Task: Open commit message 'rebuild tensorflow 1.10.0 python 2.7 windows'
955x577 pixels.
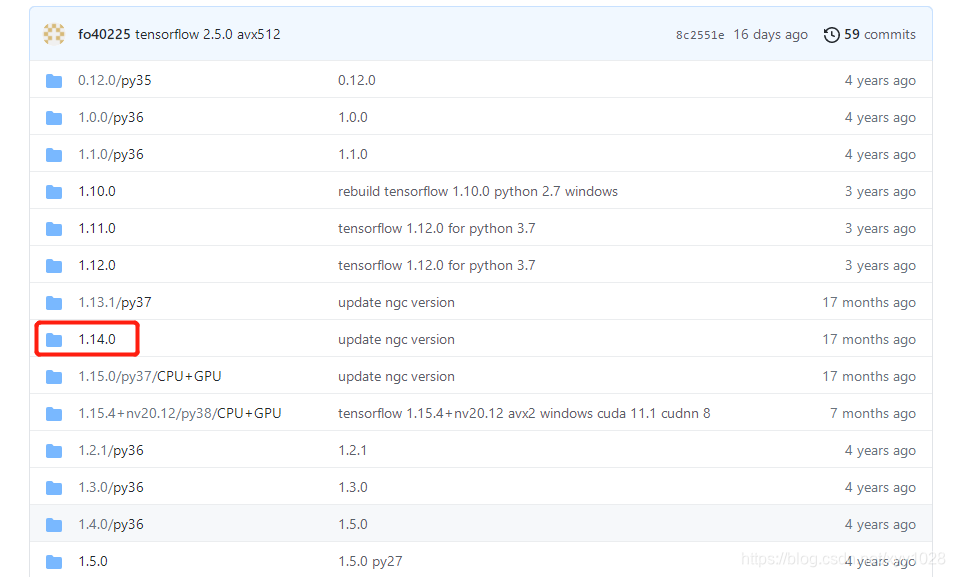Action: tap(478, 192)
